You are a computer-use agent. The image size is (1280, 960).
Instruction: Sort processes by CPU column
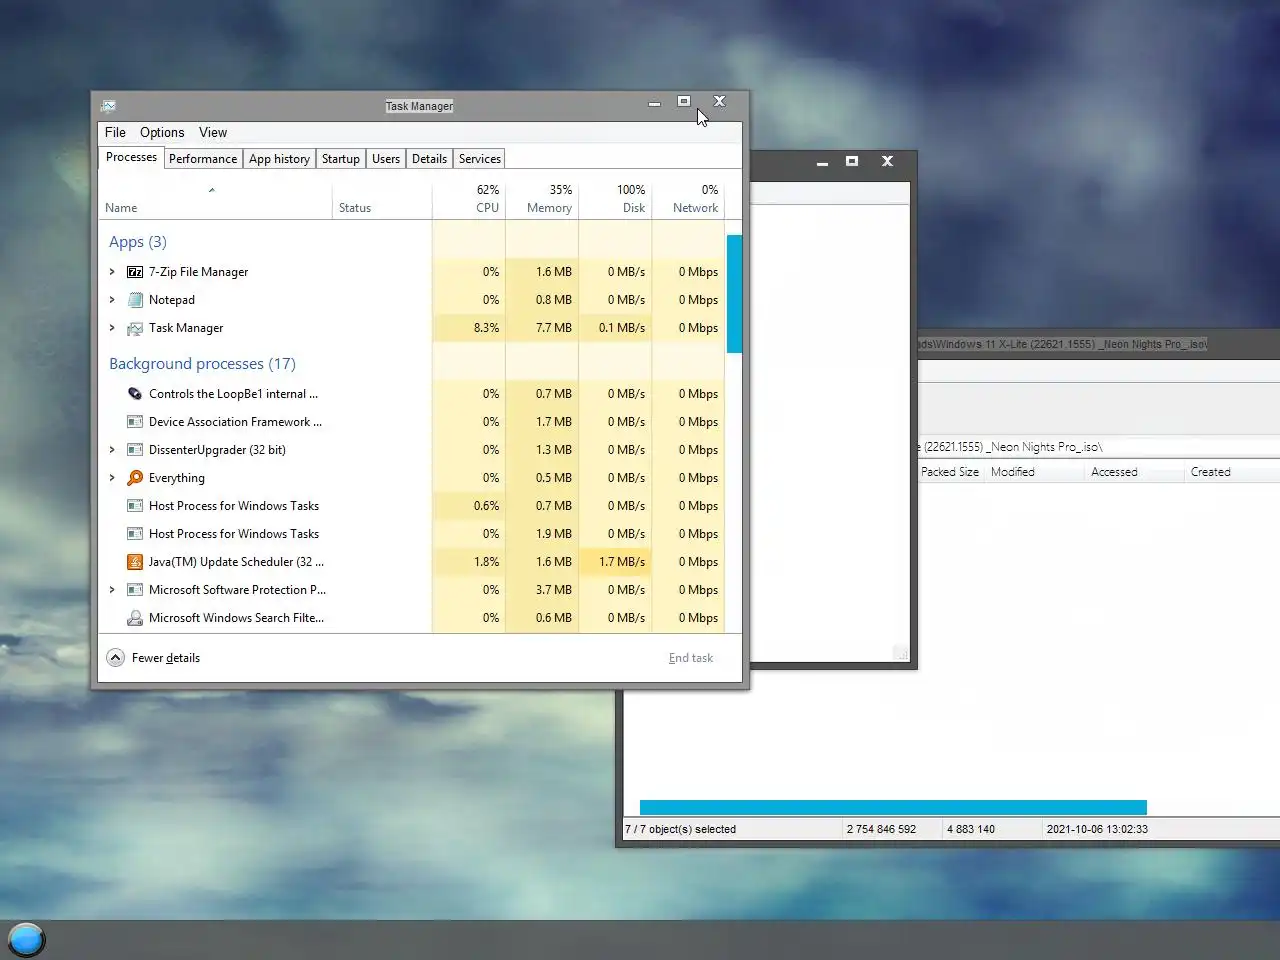[x=469, y=199]
